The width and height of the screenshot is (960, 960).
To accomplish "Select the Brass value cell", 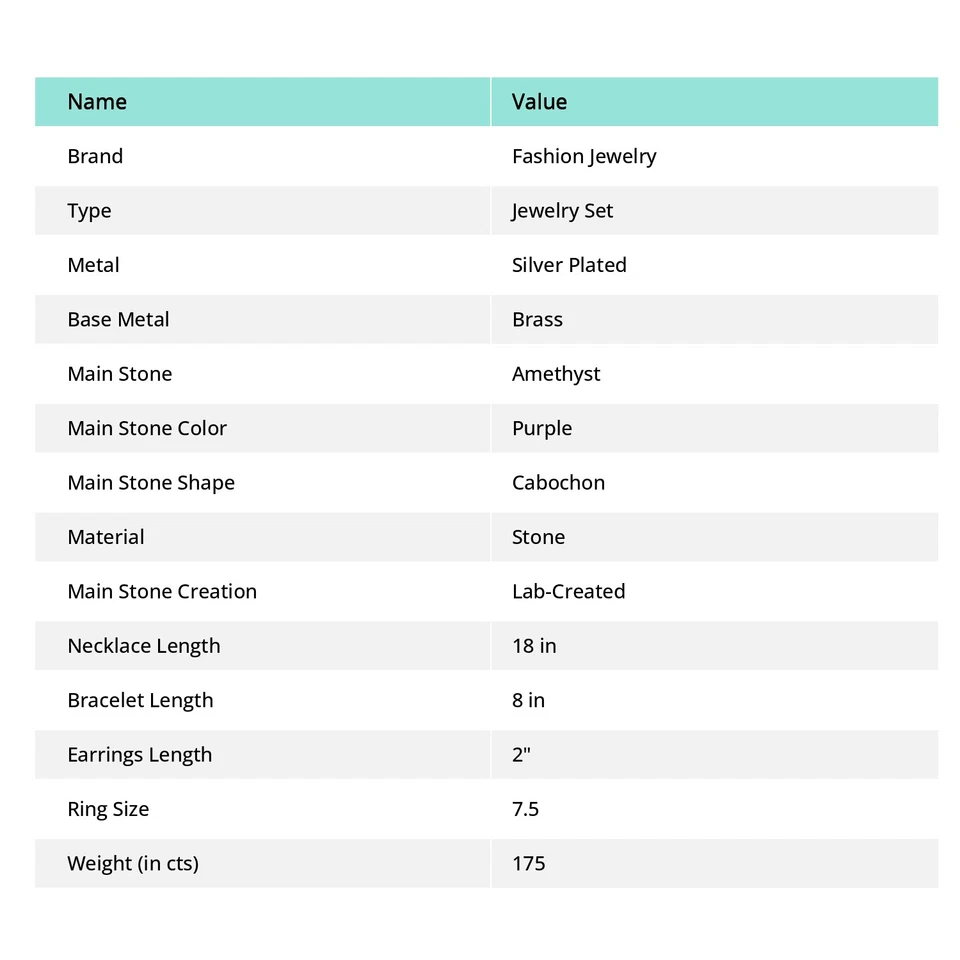I will 537,320.
